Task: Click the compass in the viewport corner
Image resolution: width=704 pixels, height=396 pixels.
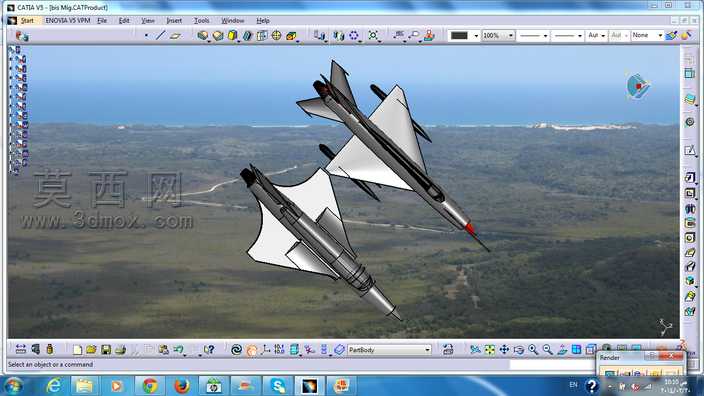Action: click(x=638, y=86)
